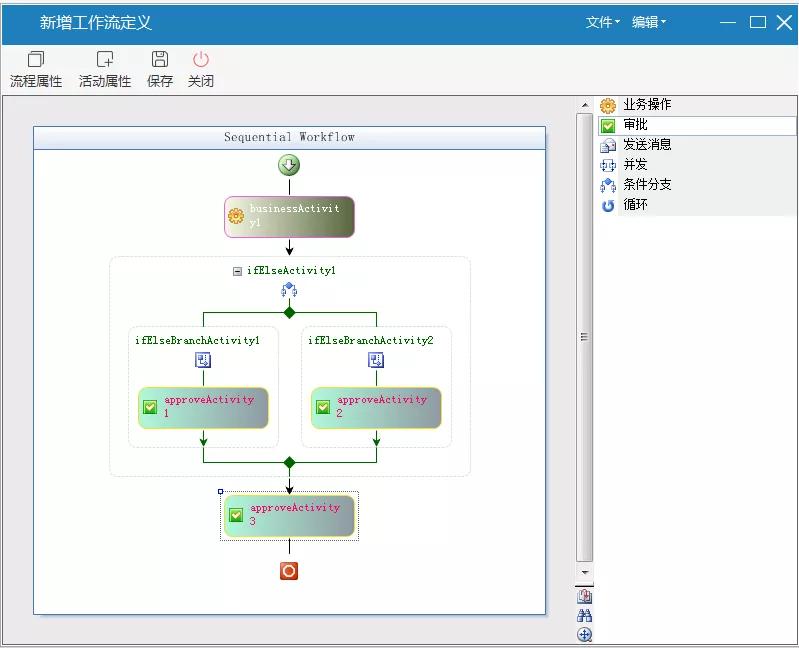Select ifElseBranchActivity1 title

coord(197,340)
